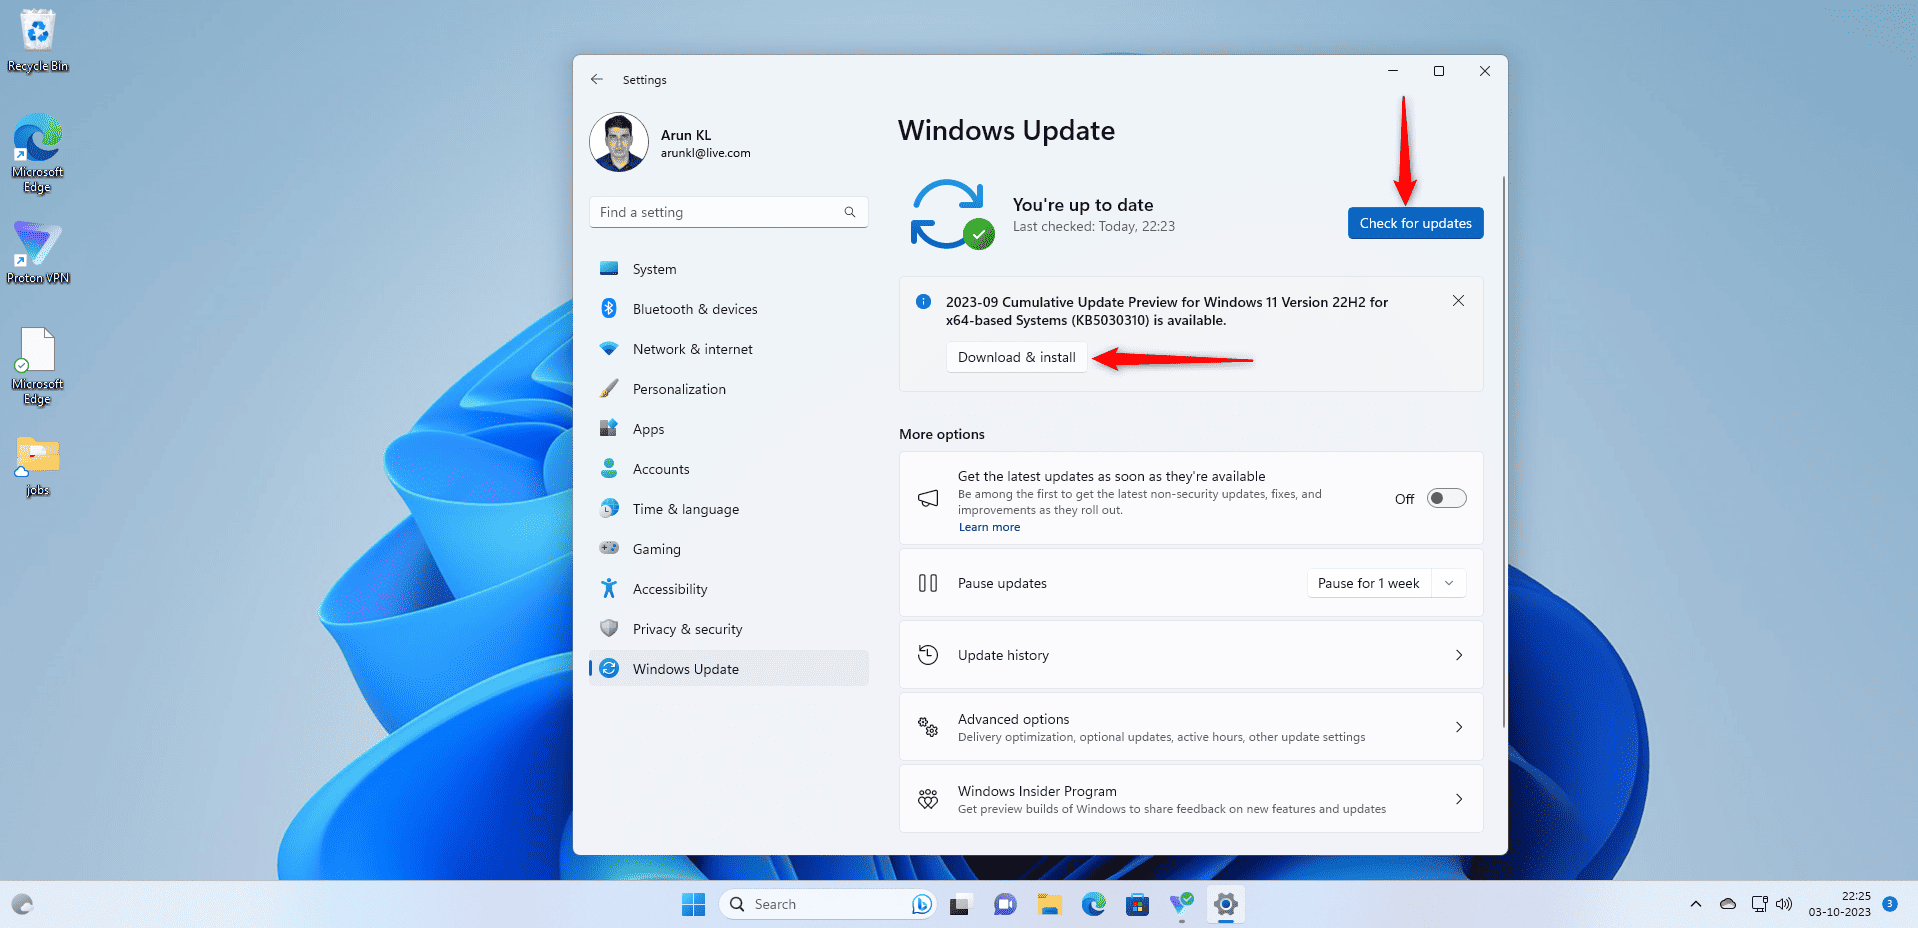Viewport: 1918px width, 928px height.
Task: Select the Proton VPN desktop shortcut
Action: tap(38, 252)
